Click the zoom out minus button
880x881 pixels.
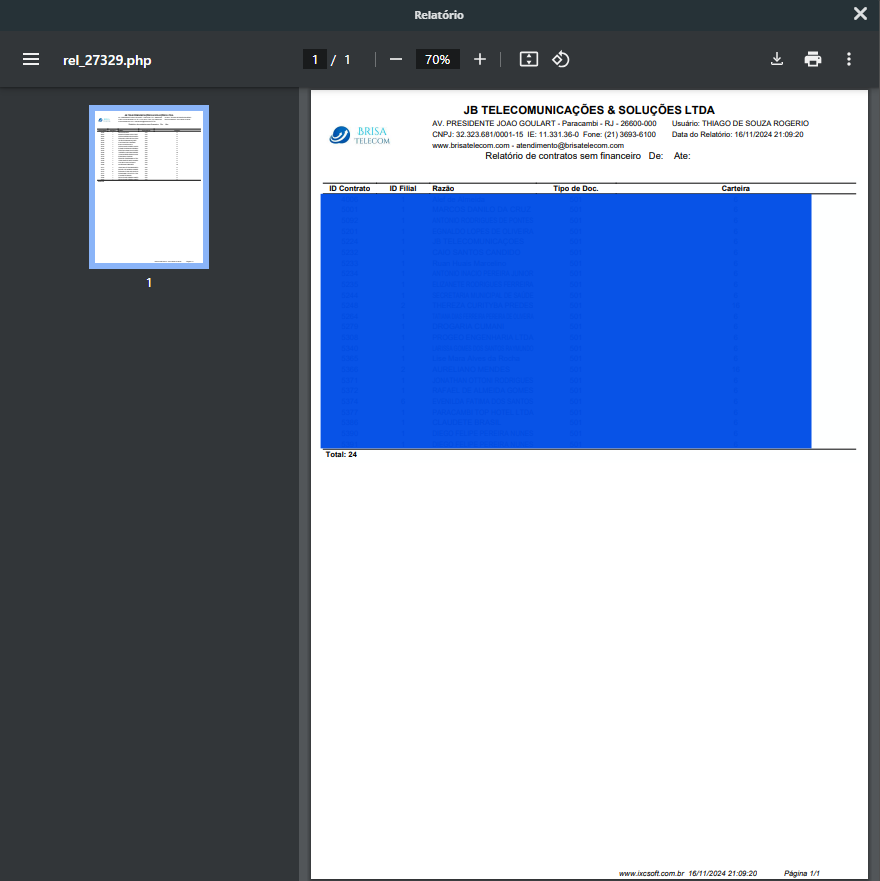(395, 60)
